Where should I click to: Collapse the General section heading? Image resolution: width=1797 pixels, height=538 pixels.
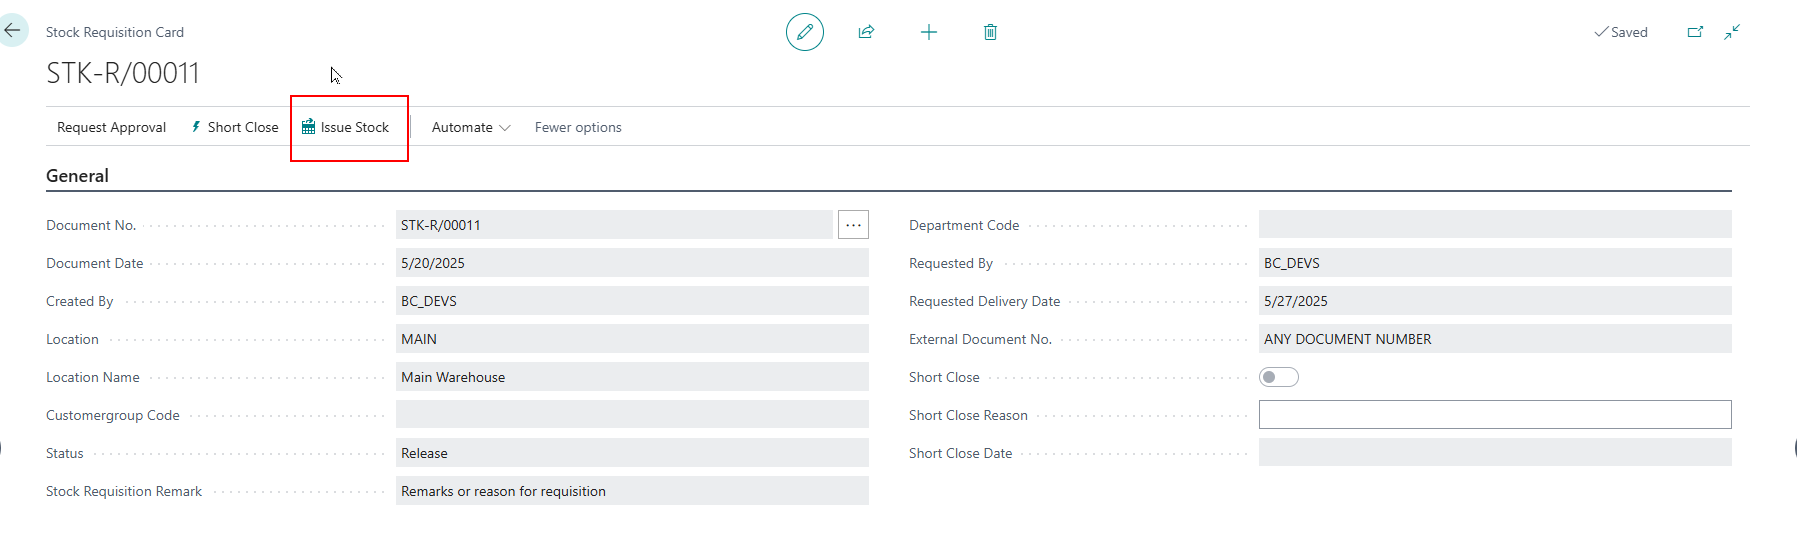click(77, 176)
